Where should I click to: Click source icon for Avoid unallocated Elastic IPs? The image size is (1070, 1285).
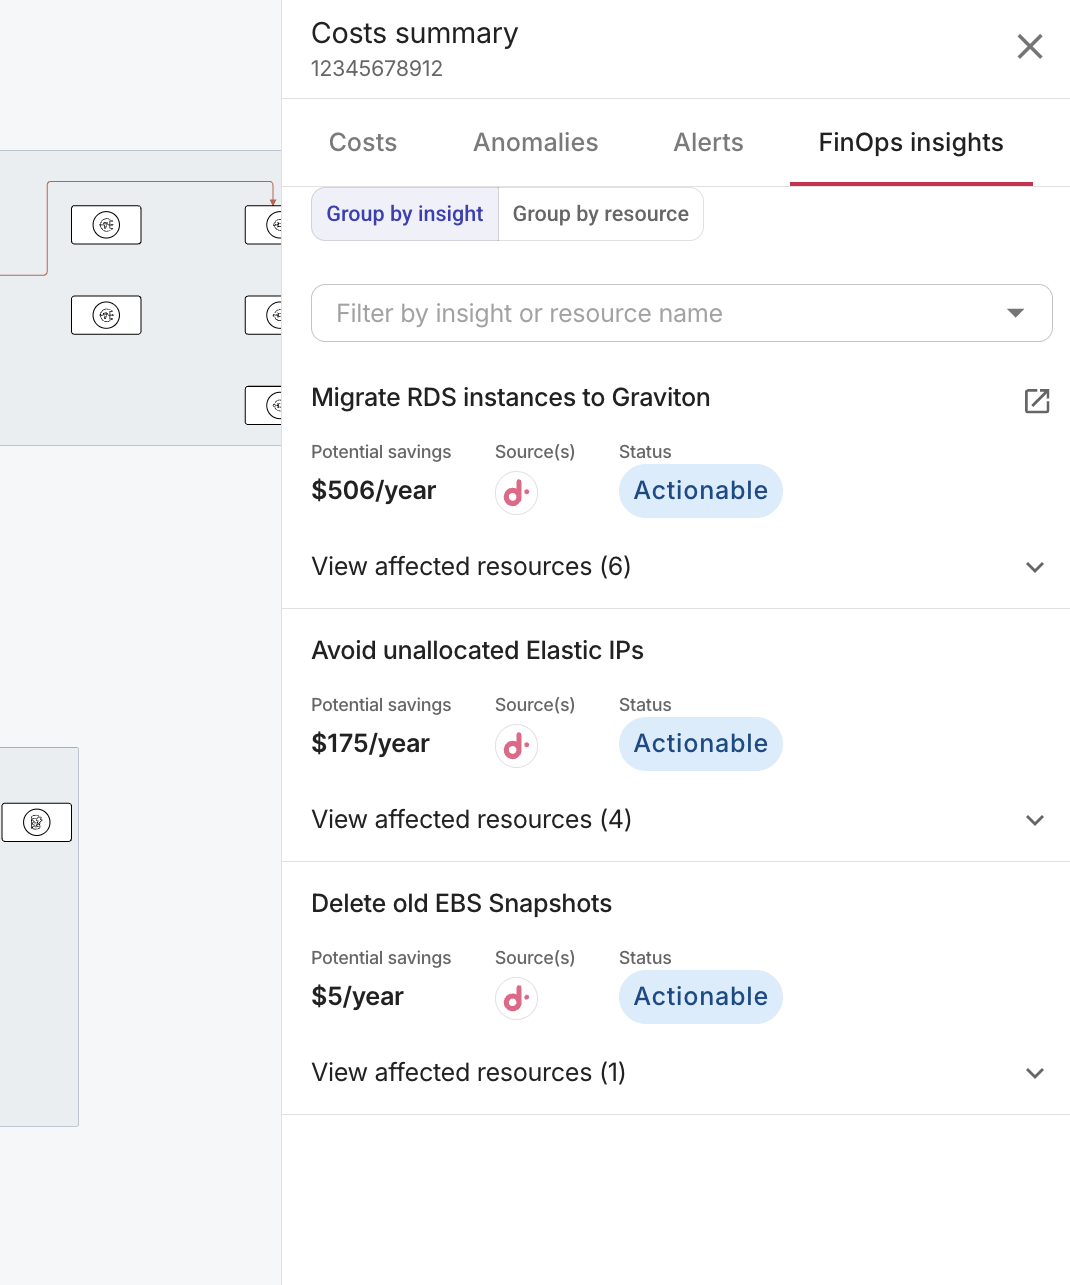click(516, 746)
